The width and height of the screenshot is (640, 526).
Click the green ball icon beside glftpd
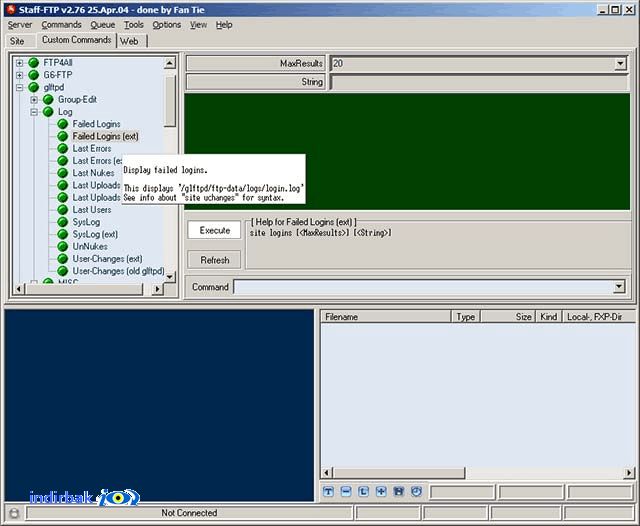(x=33, y=87)
